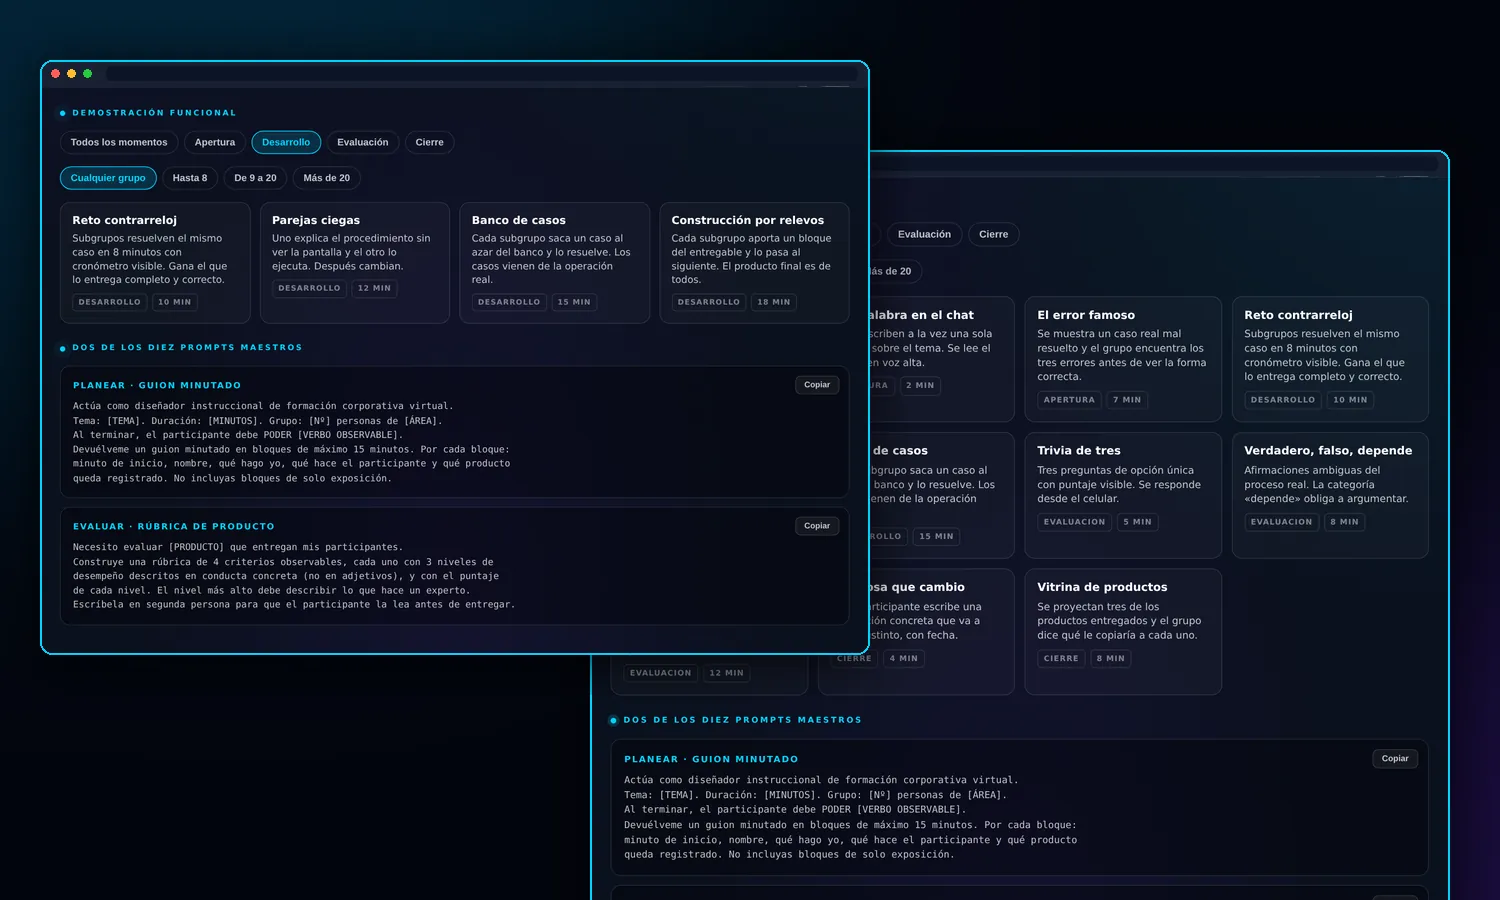Open the "Trivia de tres" activity card
The image size is (1500, 900).
pos(1123,495)
